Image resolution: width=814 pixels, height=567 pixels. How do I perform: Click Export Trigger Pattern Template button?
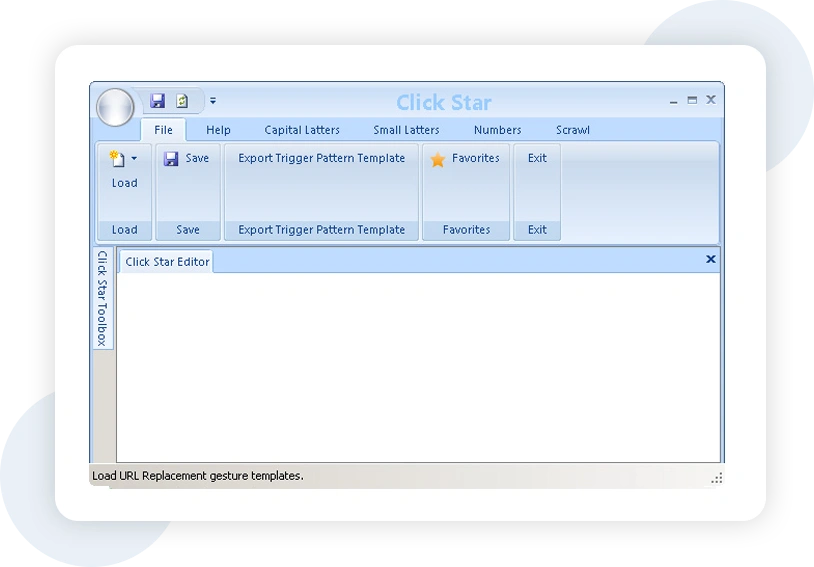(x=321, y=158)
